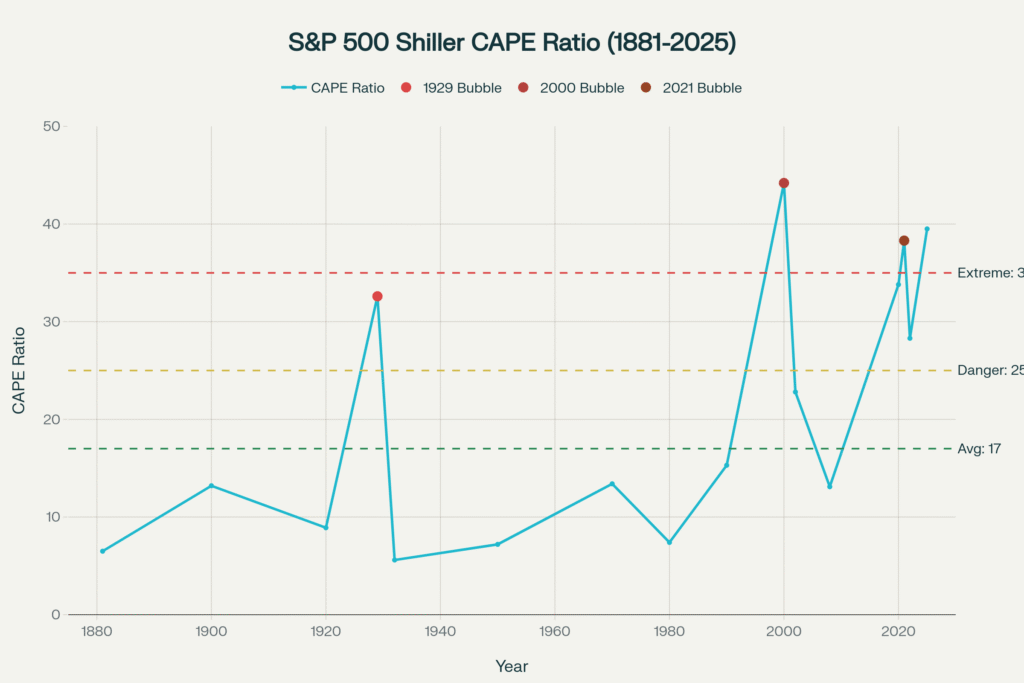The image size is (1024, 683).
Task: Click the 2000 bubble peak marker on chart
Action: (784, 183)
